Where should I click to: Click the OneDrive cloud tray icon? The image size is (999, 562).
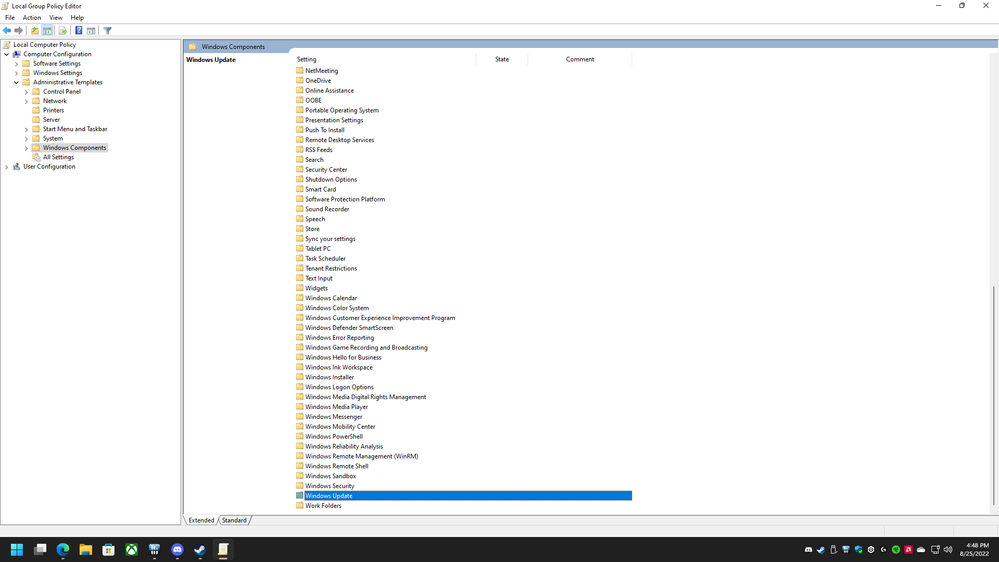(921, 549)
